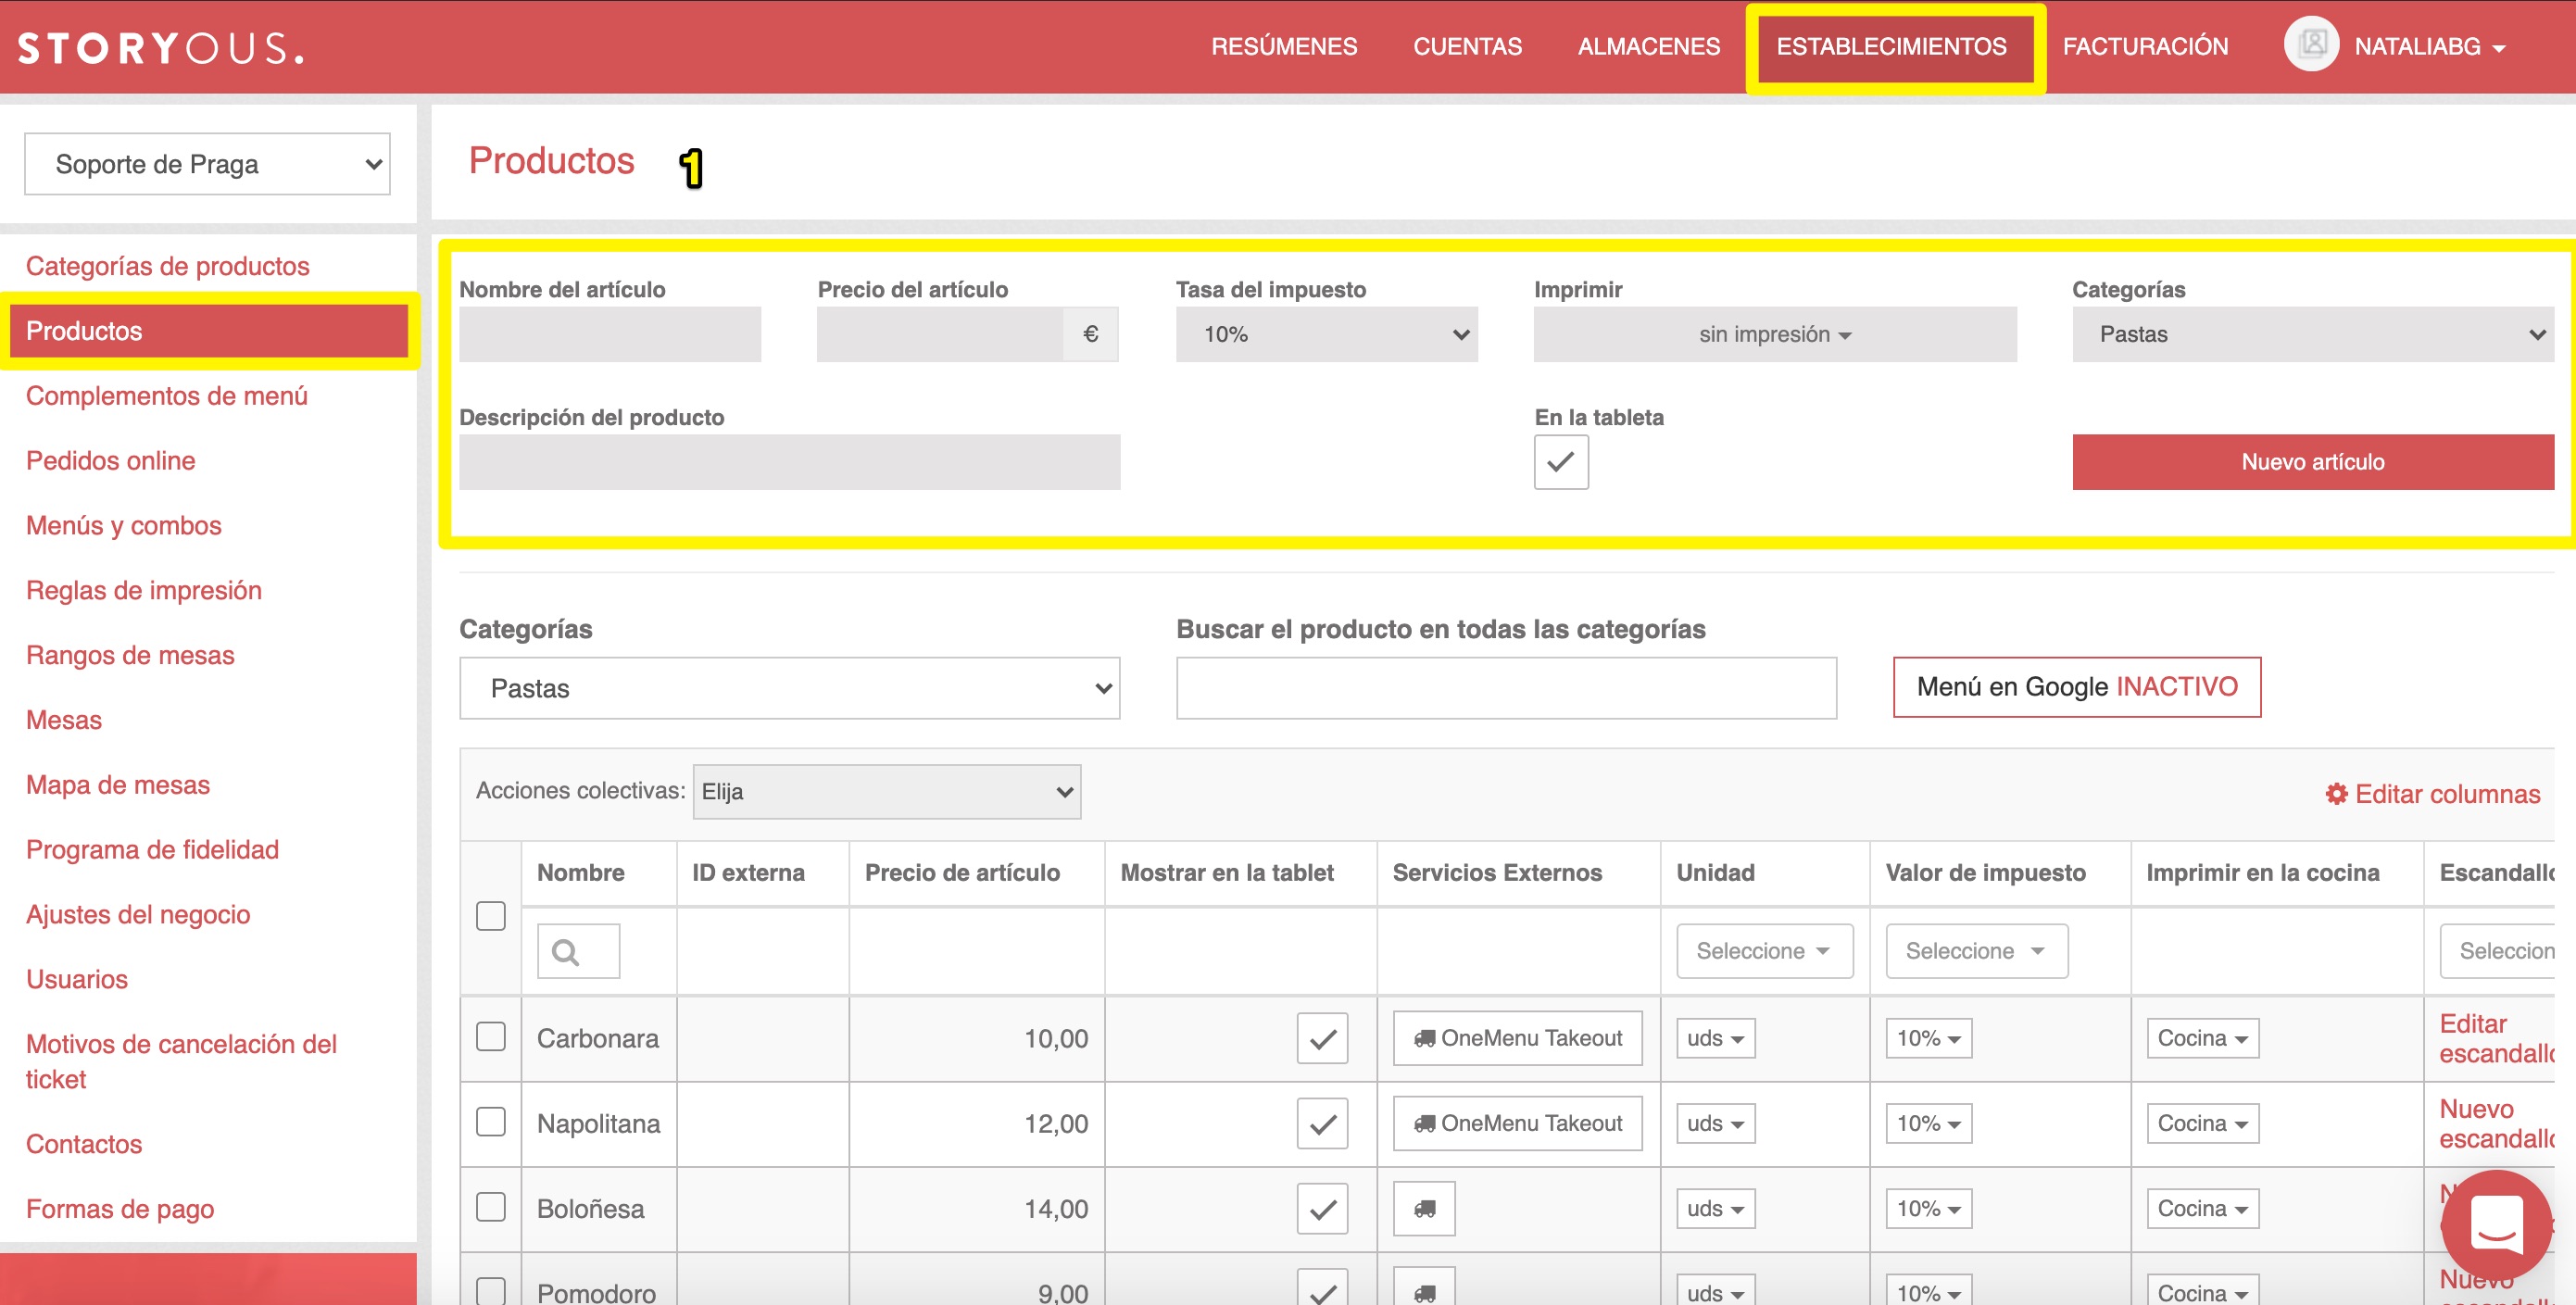The height and width of the screenshot is (1305, 2576).
Task: Open the Unidad Seleccione filter dropdown
Action: click(1765, 951)
